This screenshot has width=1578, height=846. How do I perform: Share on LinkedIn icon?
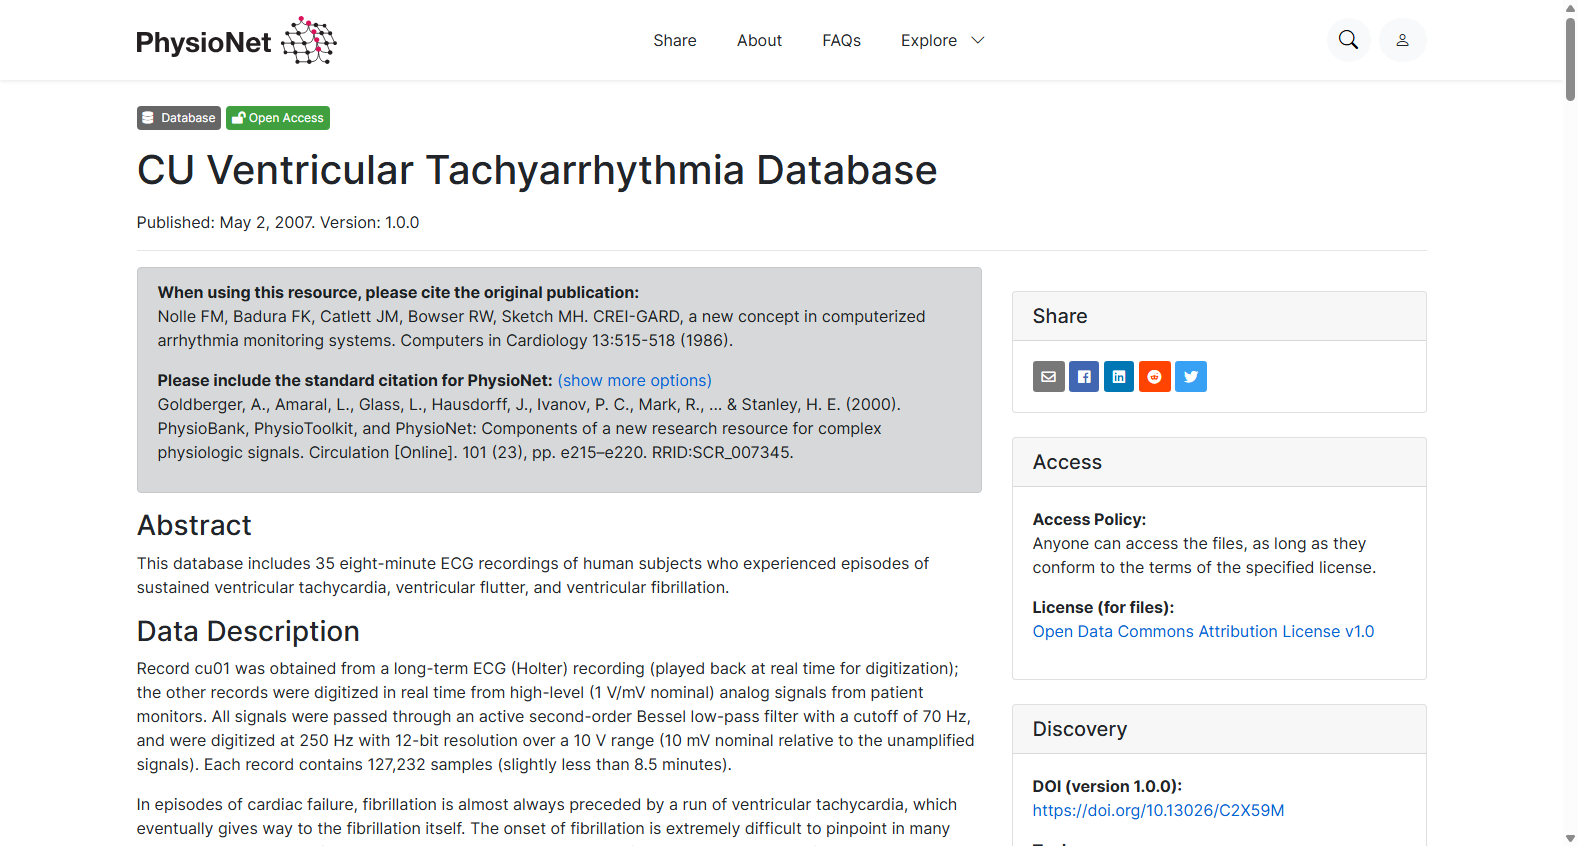tap(1119, 377)
